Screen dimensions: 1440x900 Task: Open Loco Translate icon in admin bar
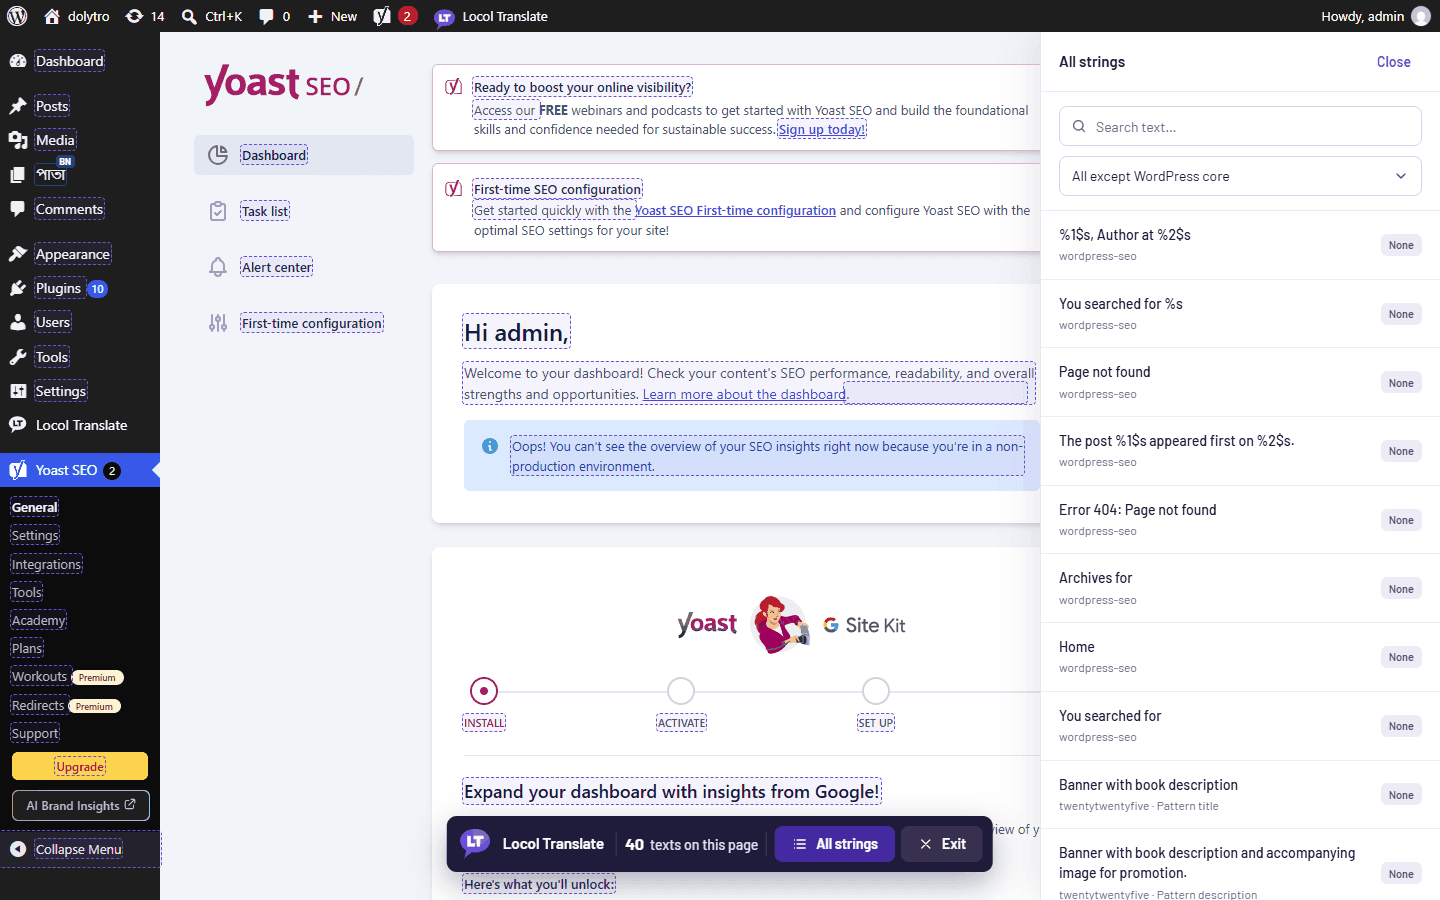pyautogui.click(x=444, y=17)
